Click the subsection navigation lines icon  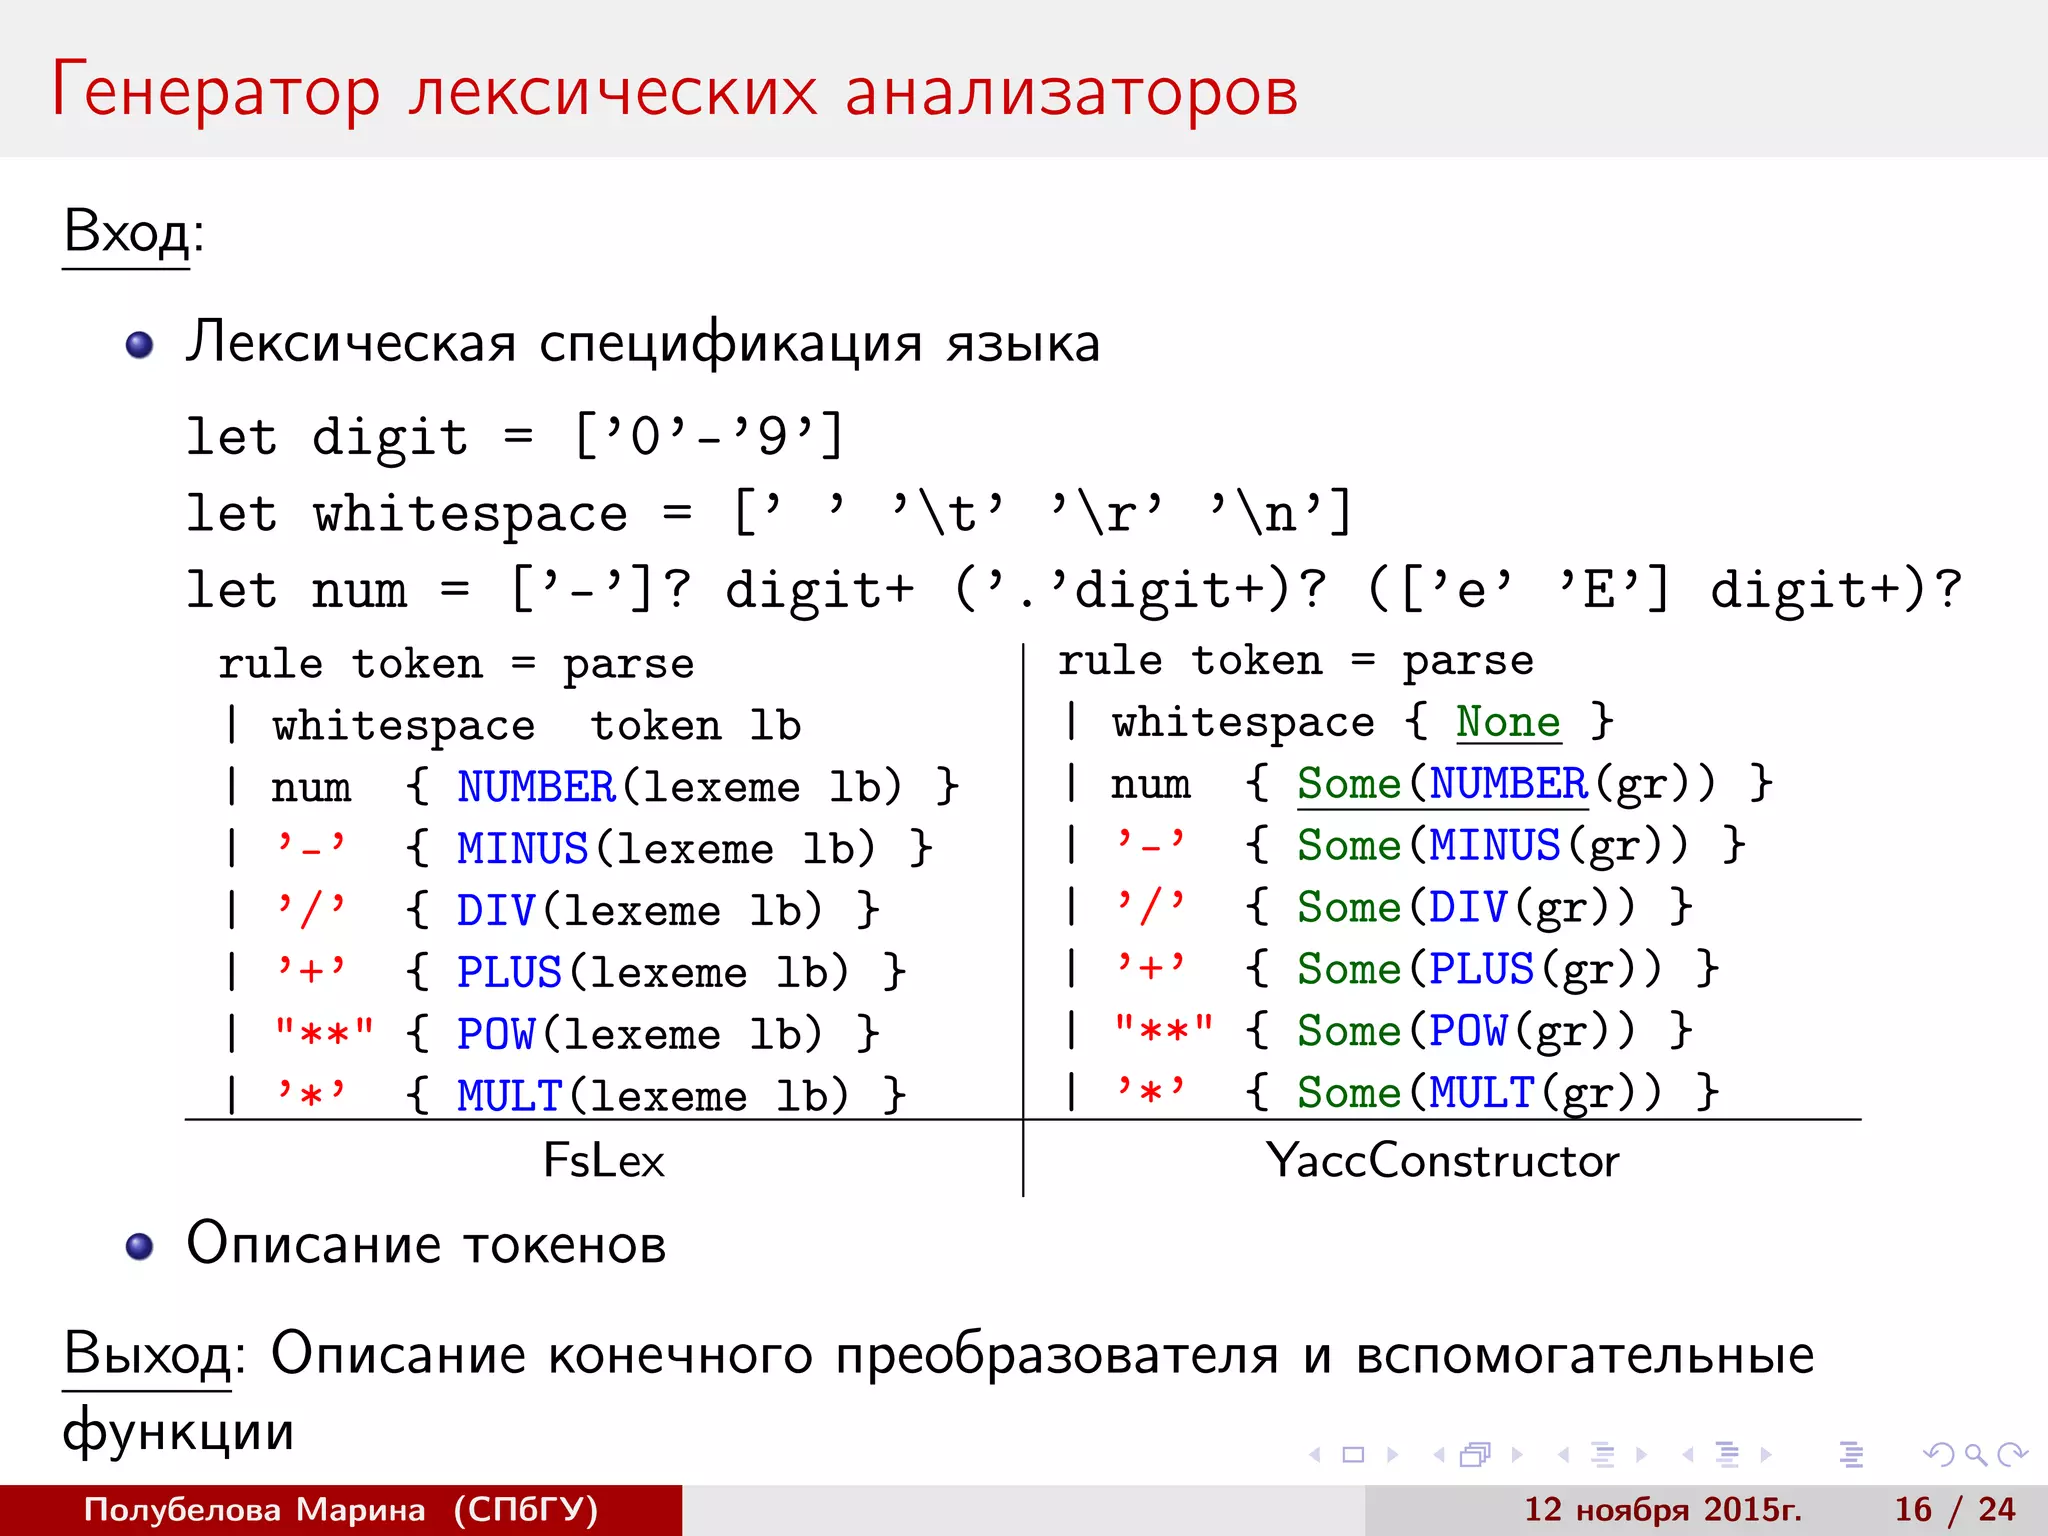(1602, 1455)
